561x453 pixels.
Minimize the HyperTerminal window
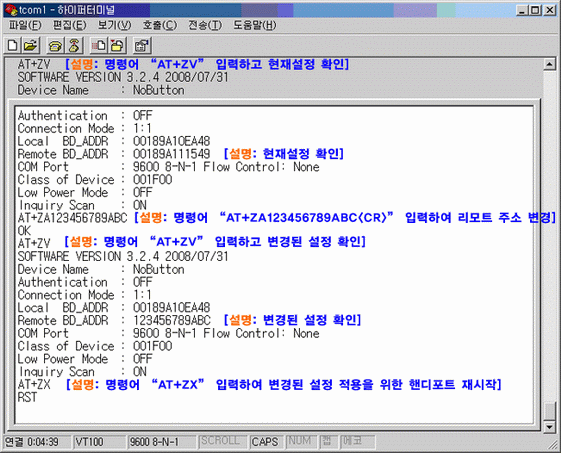click(x=522, y=10)
